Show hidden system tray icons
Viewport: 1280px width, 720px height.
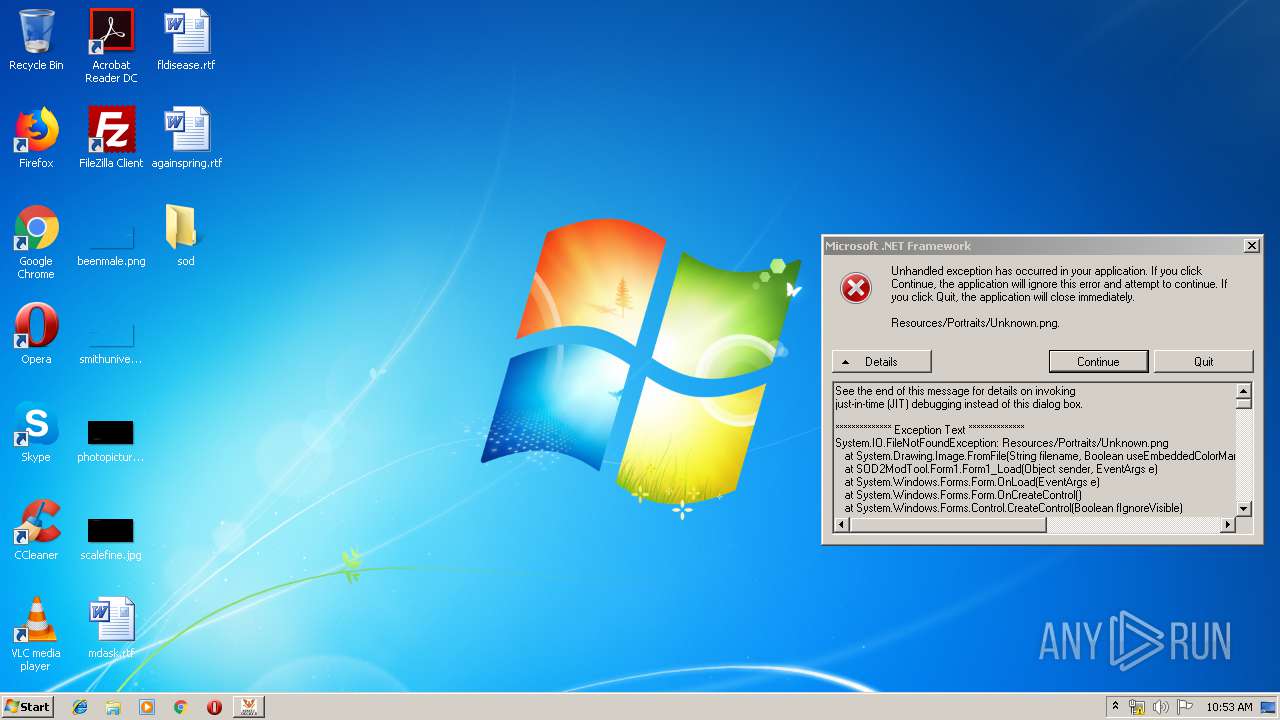coord(1115,707)
